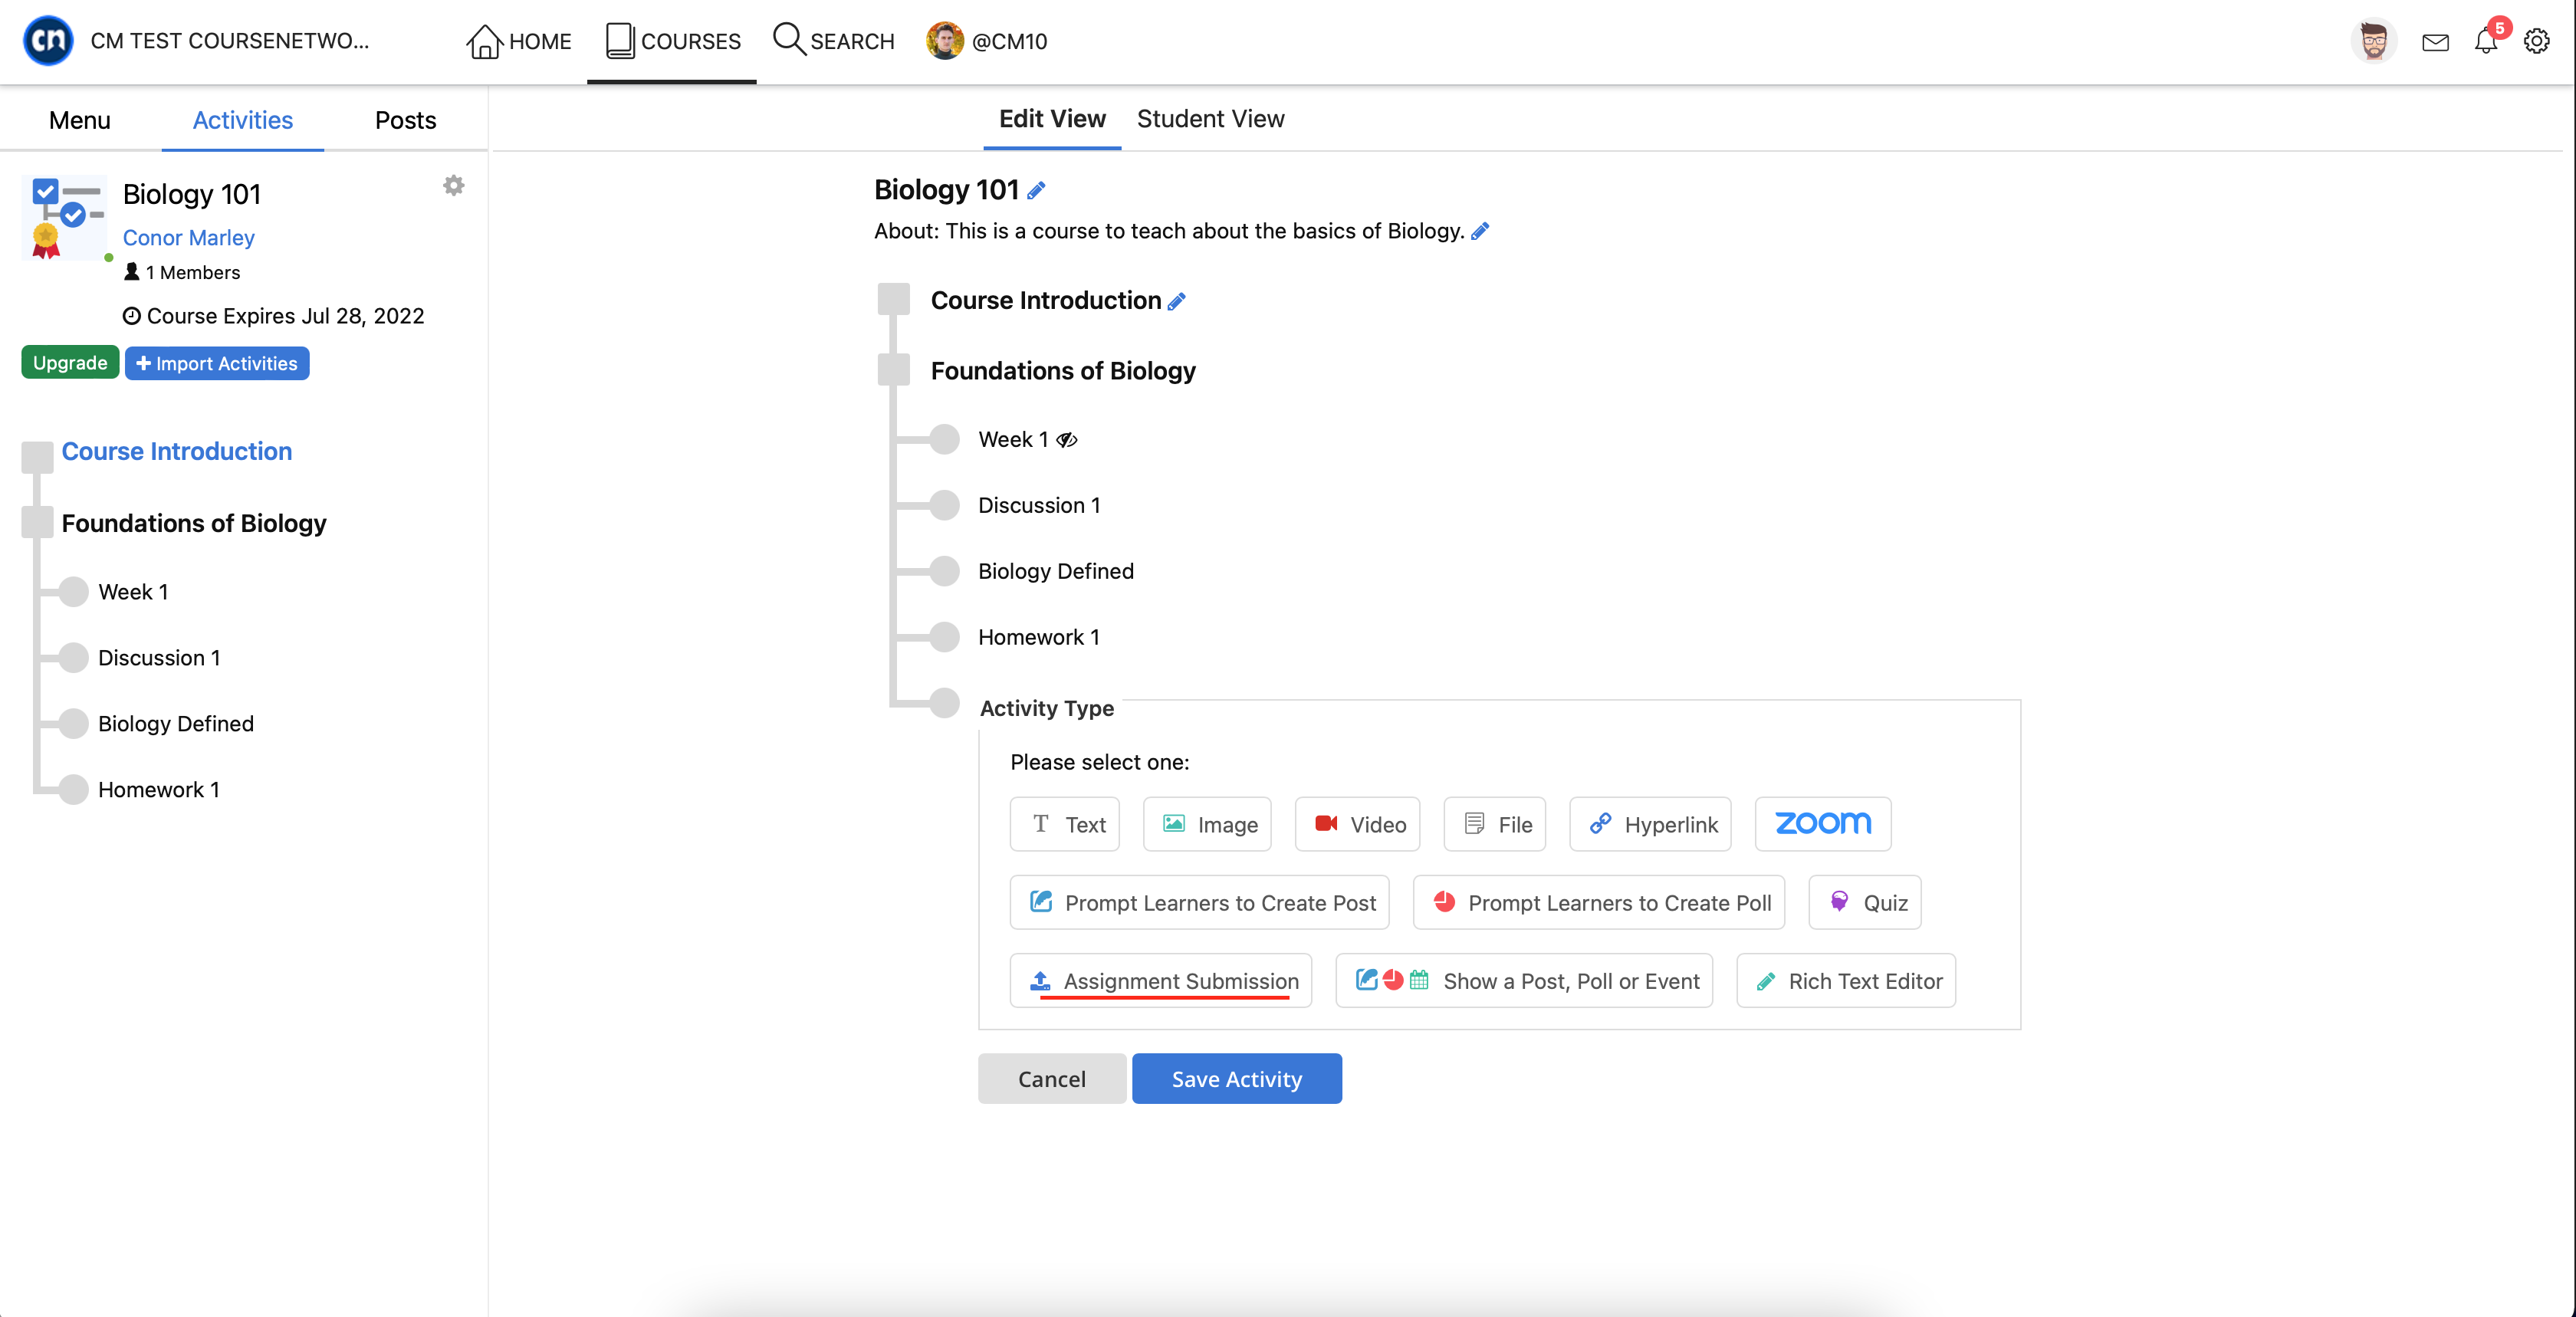Select the Zoom activity type
The width and height of the screenshot is (2576, 1317).
pyautogui.click(x=1823, y=824)
